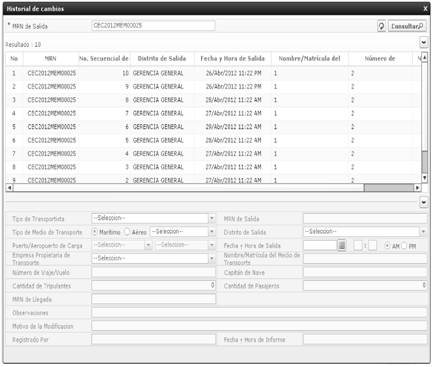
Task: Open the transport type dropdown next to Aéreo
Action: (212, 232)
